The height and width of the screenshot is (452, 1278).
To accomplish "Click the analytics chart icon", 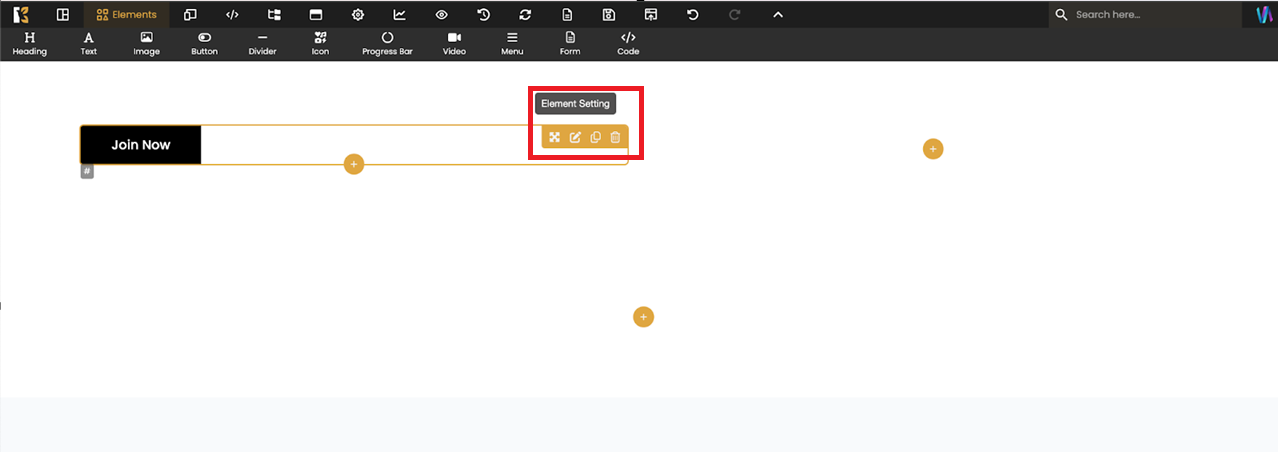I will tap(400, 15).
